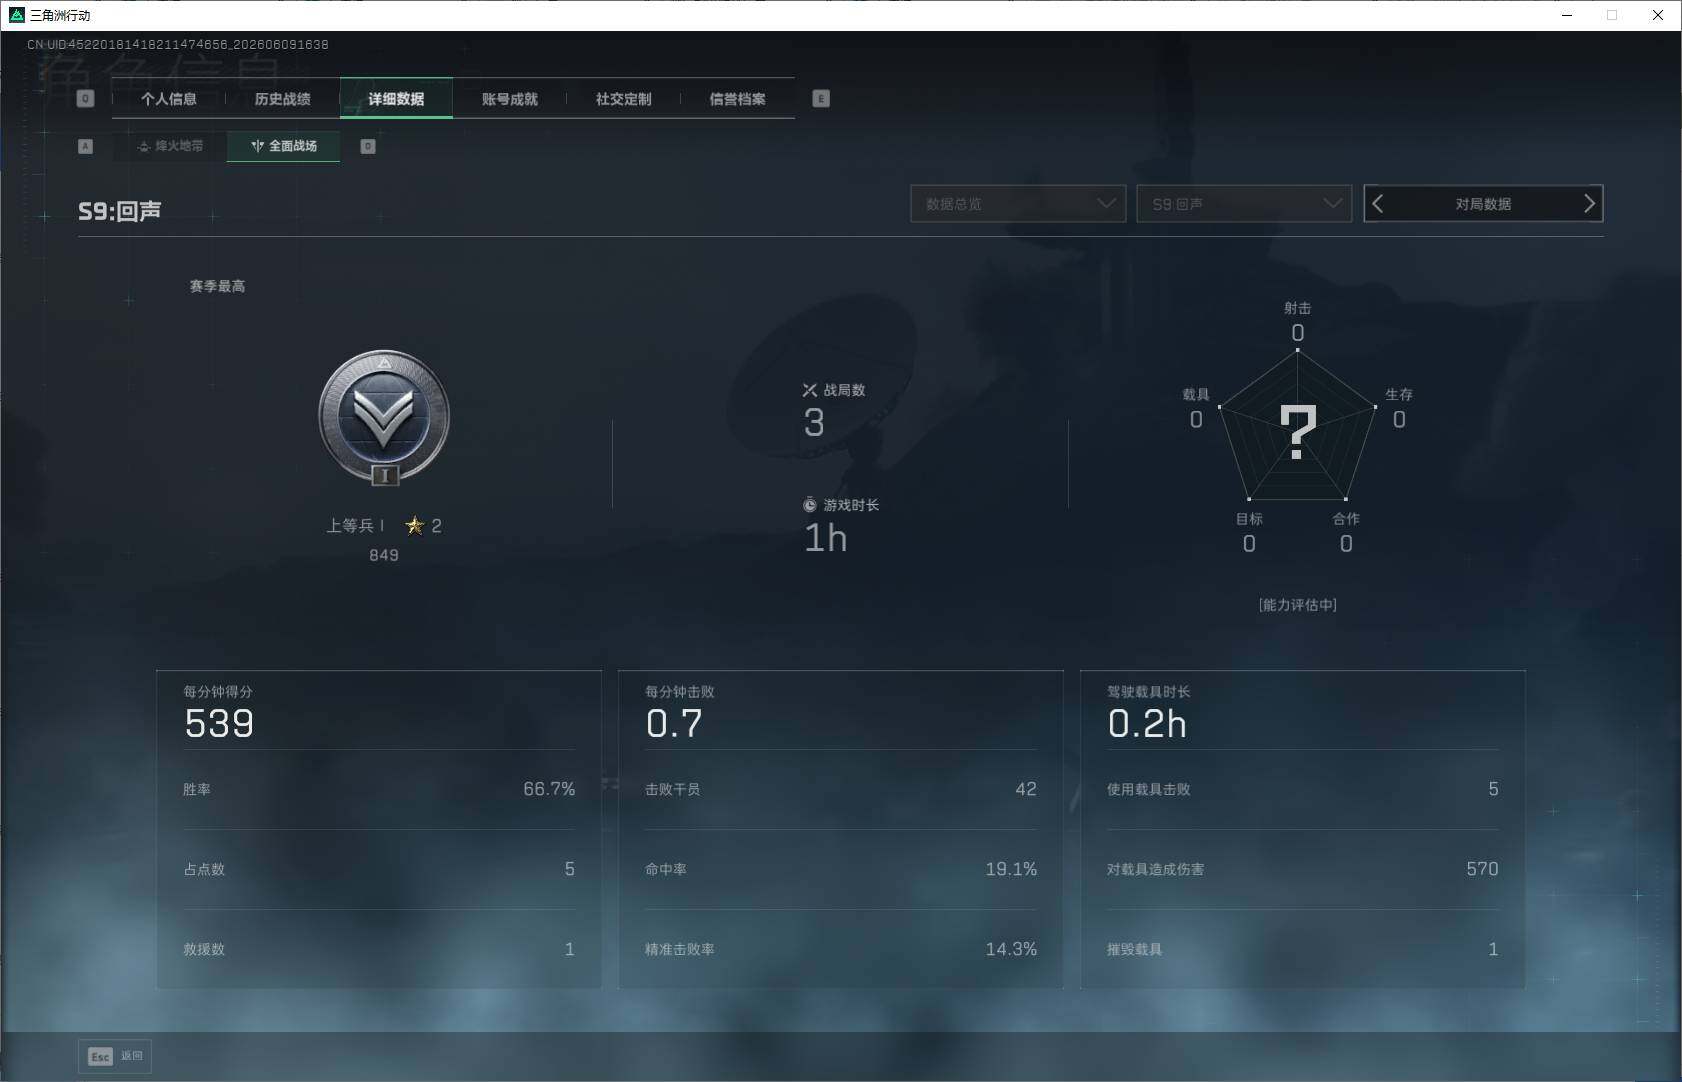Viewport: 1682px width, 1082px height.
Task: Close the 三角洲行动 window
Action: coord(1658,15)
